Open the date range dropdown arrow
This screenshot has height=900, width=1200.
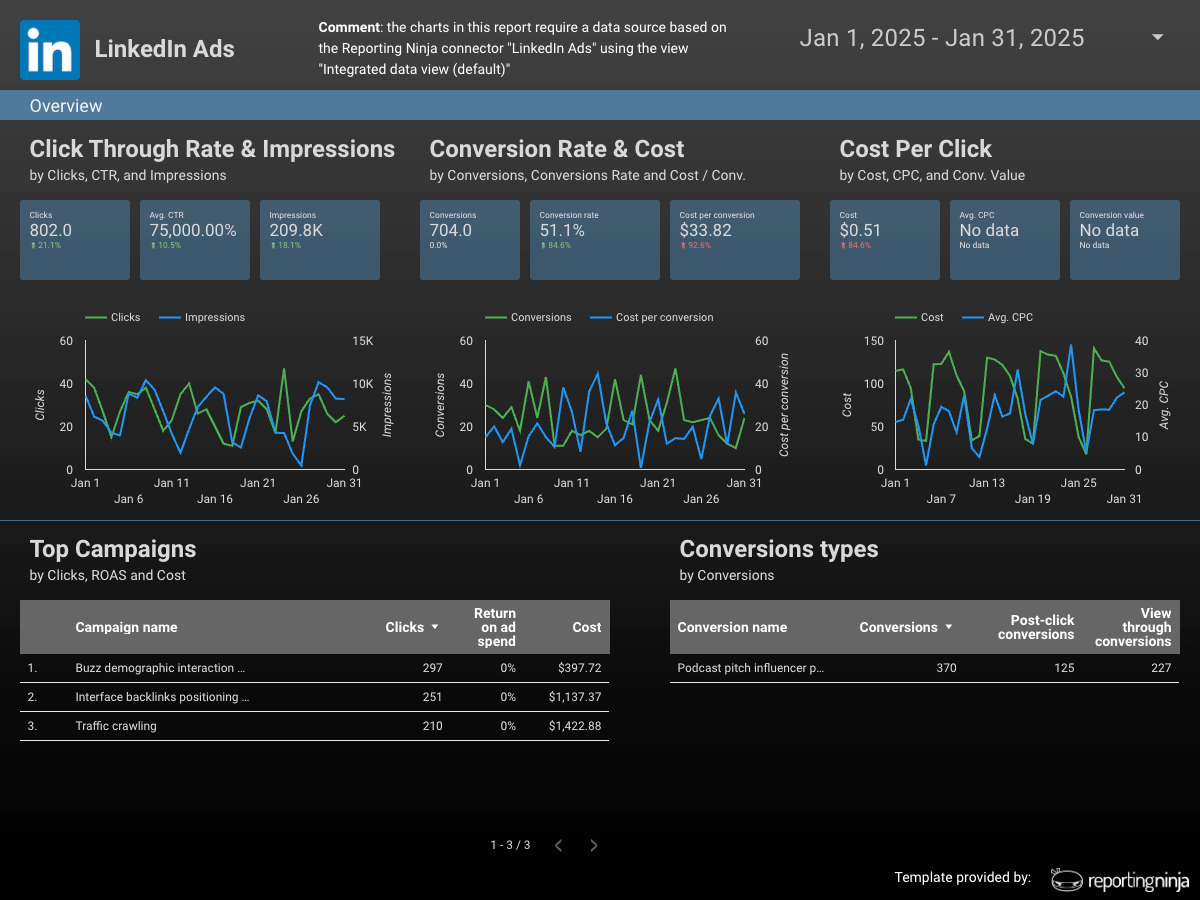pyautogui.click(x=1158, y=37)
